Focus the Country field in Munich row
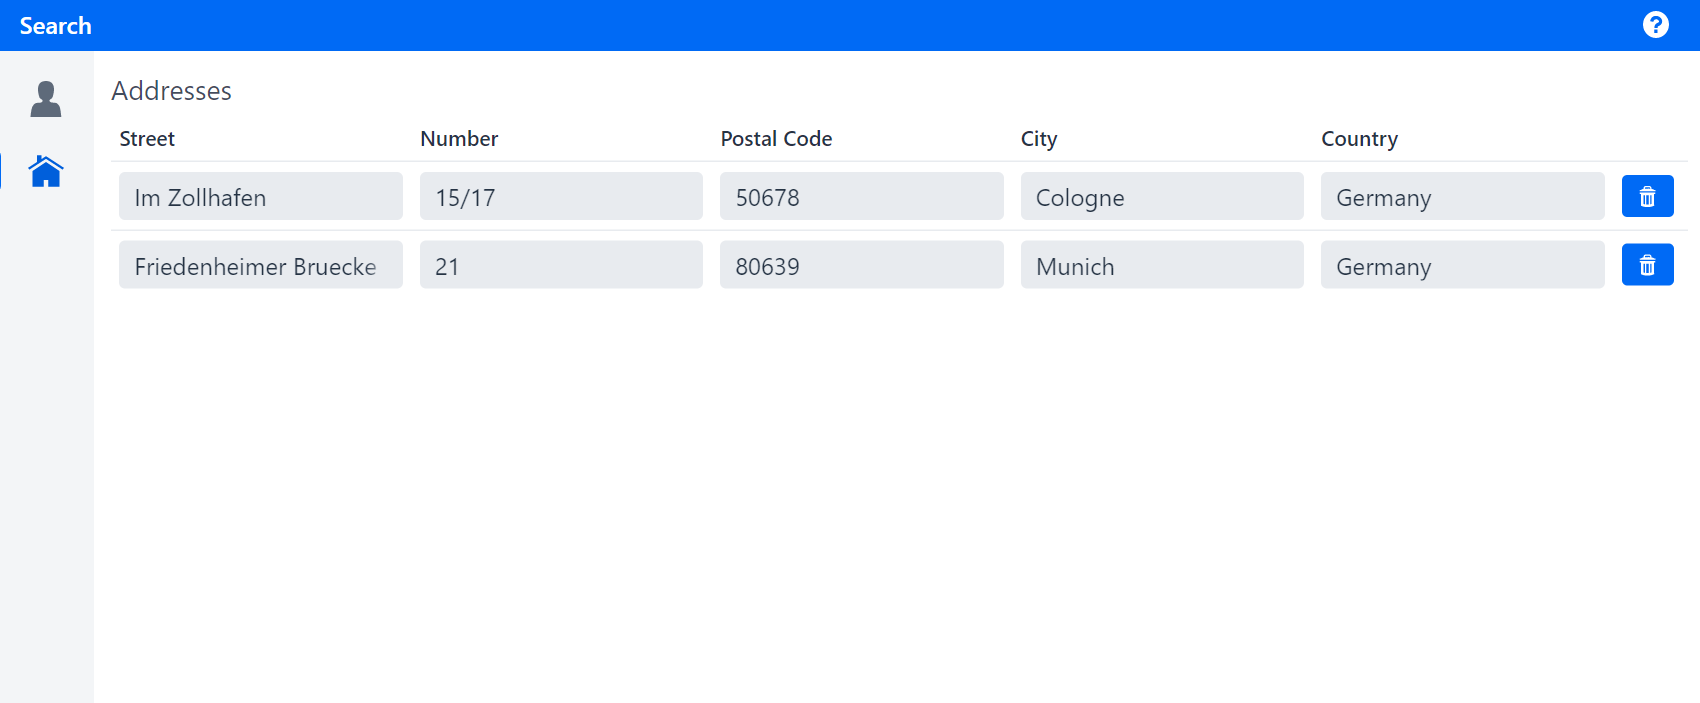 coord(1461,265)
